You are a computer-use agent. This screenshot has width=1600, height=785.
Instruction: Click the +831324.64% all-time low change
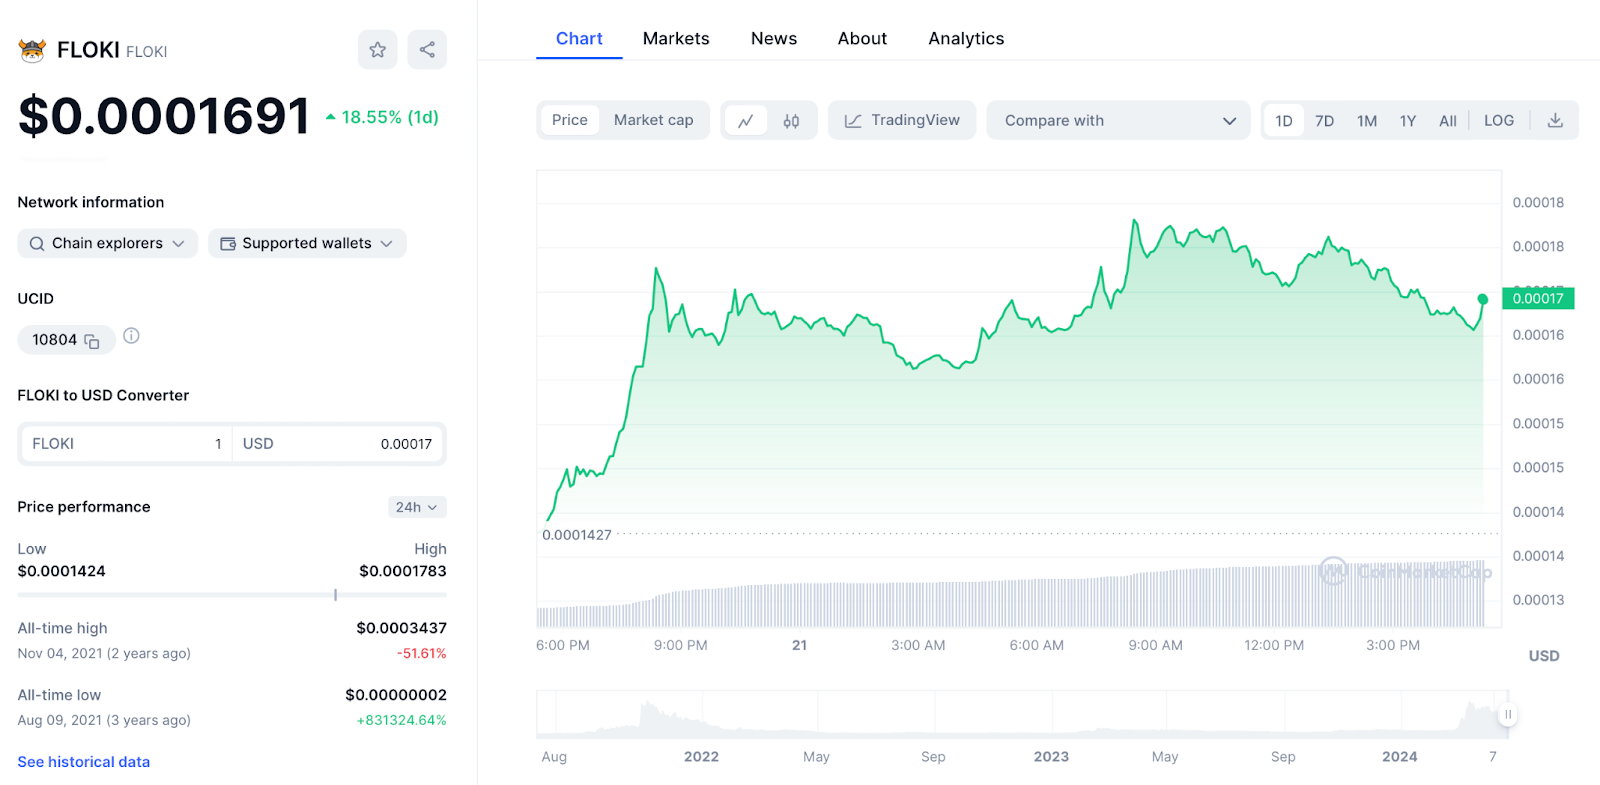click(402, 720)
